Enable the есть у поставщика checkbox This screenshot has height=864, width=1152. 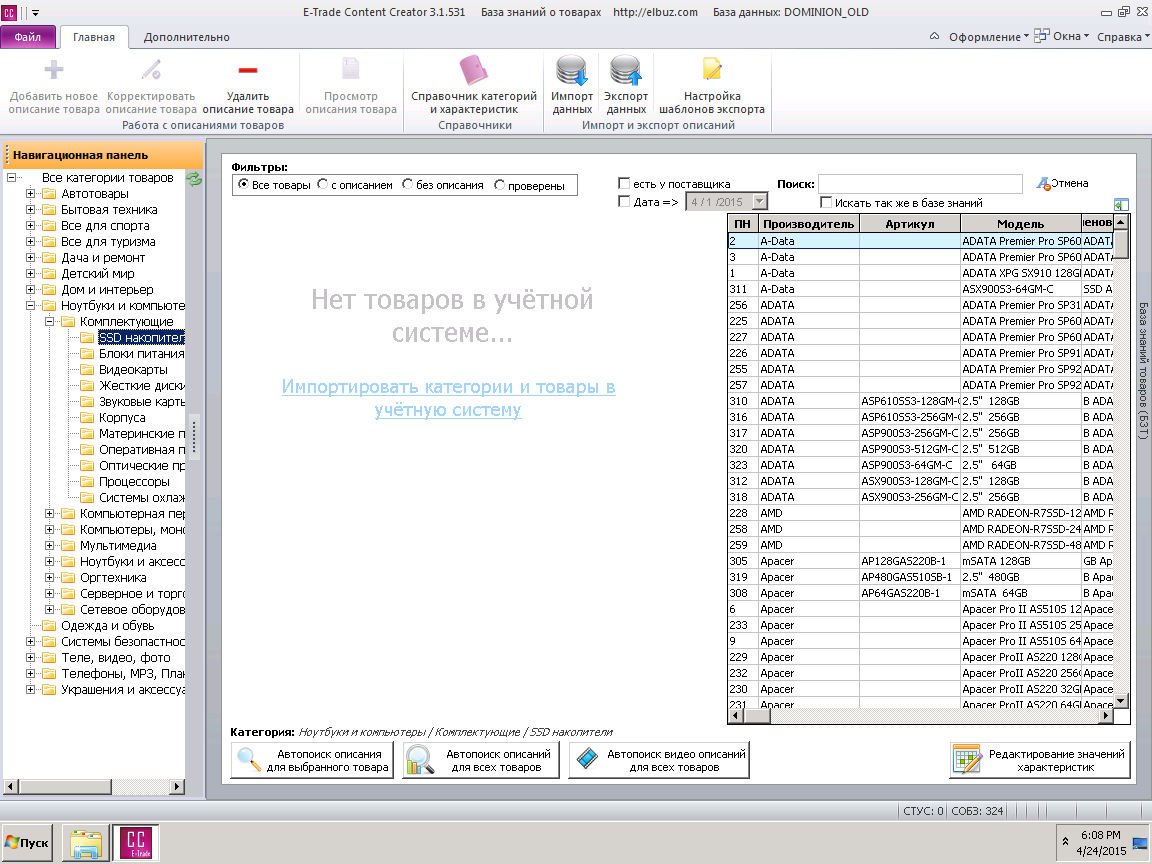click(x=624, y=183)
